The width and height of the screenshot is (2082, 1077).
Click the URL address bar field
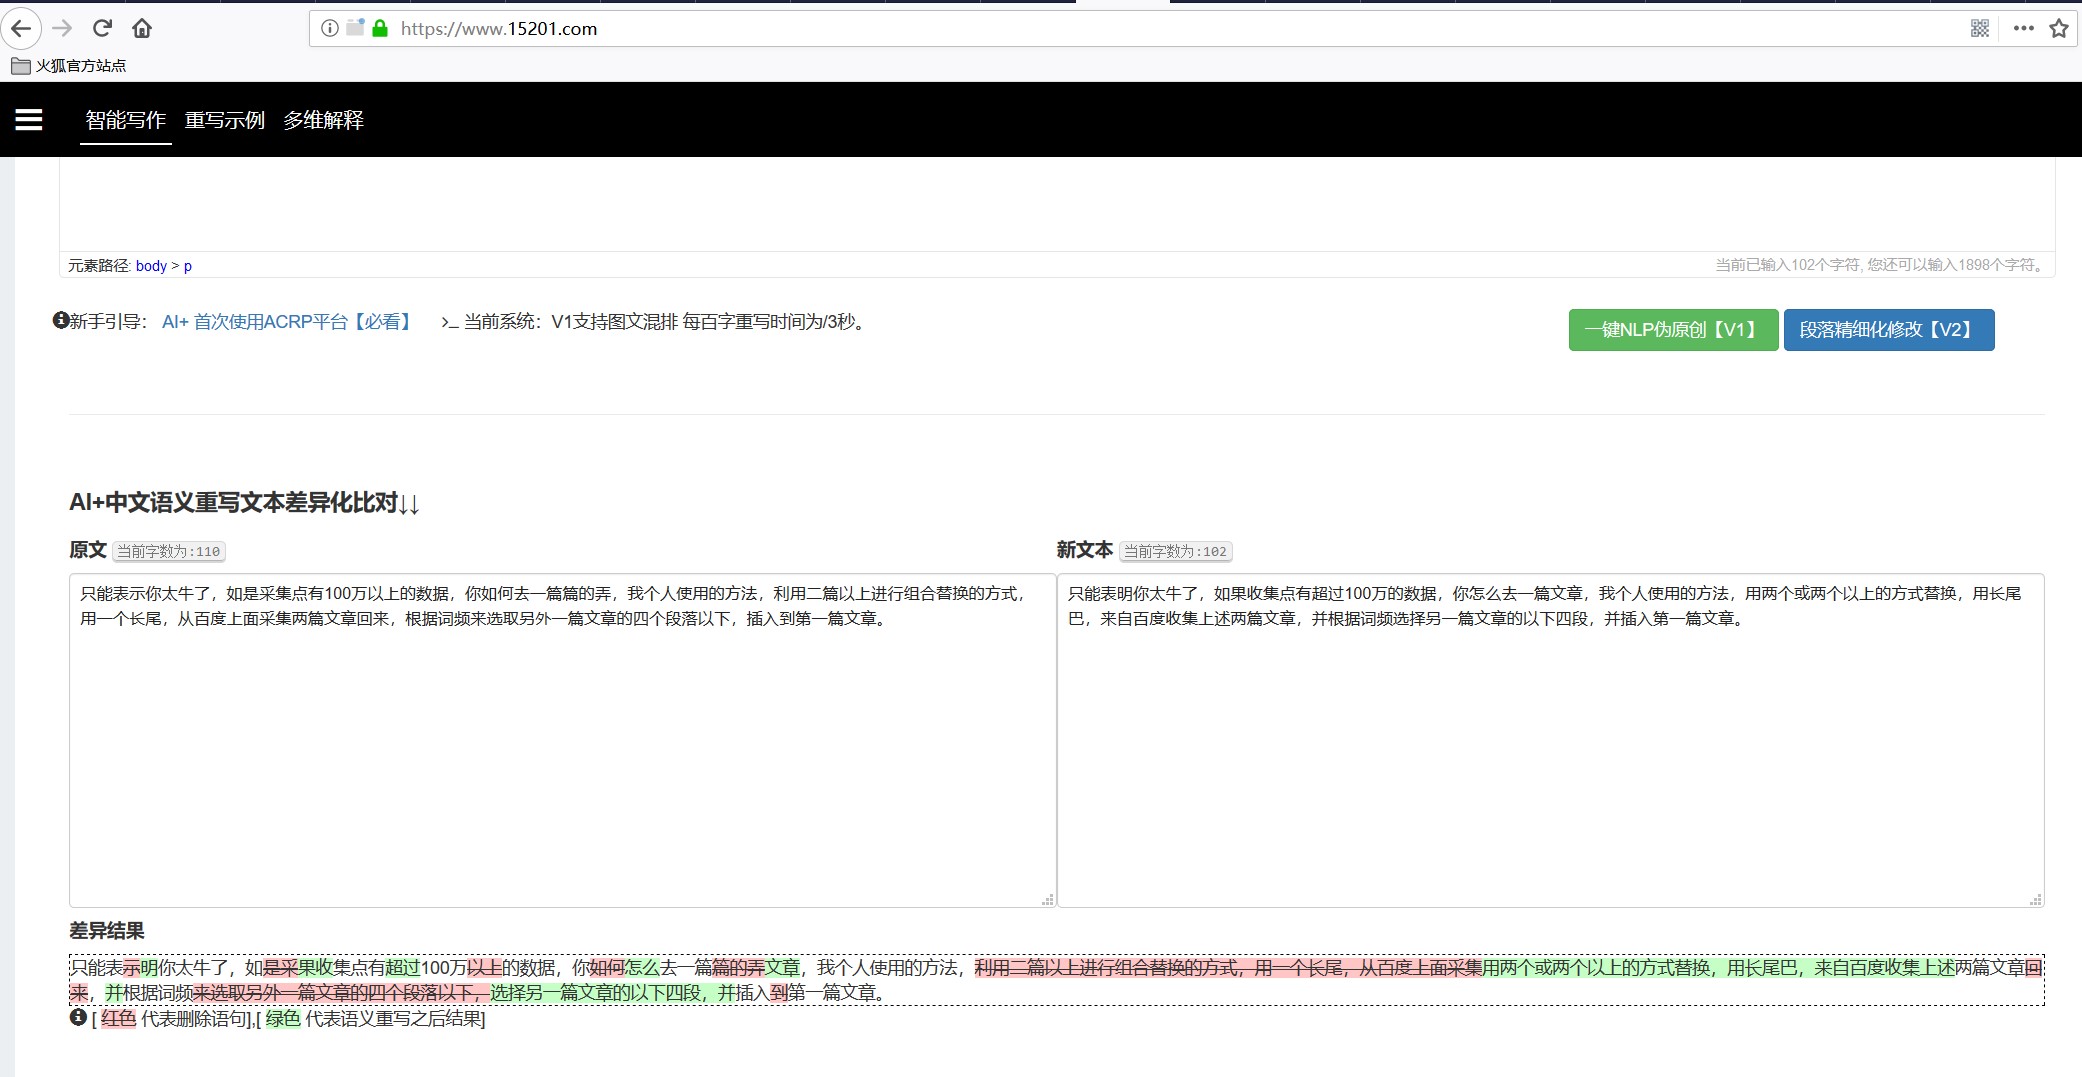[x=1100, y=29]
